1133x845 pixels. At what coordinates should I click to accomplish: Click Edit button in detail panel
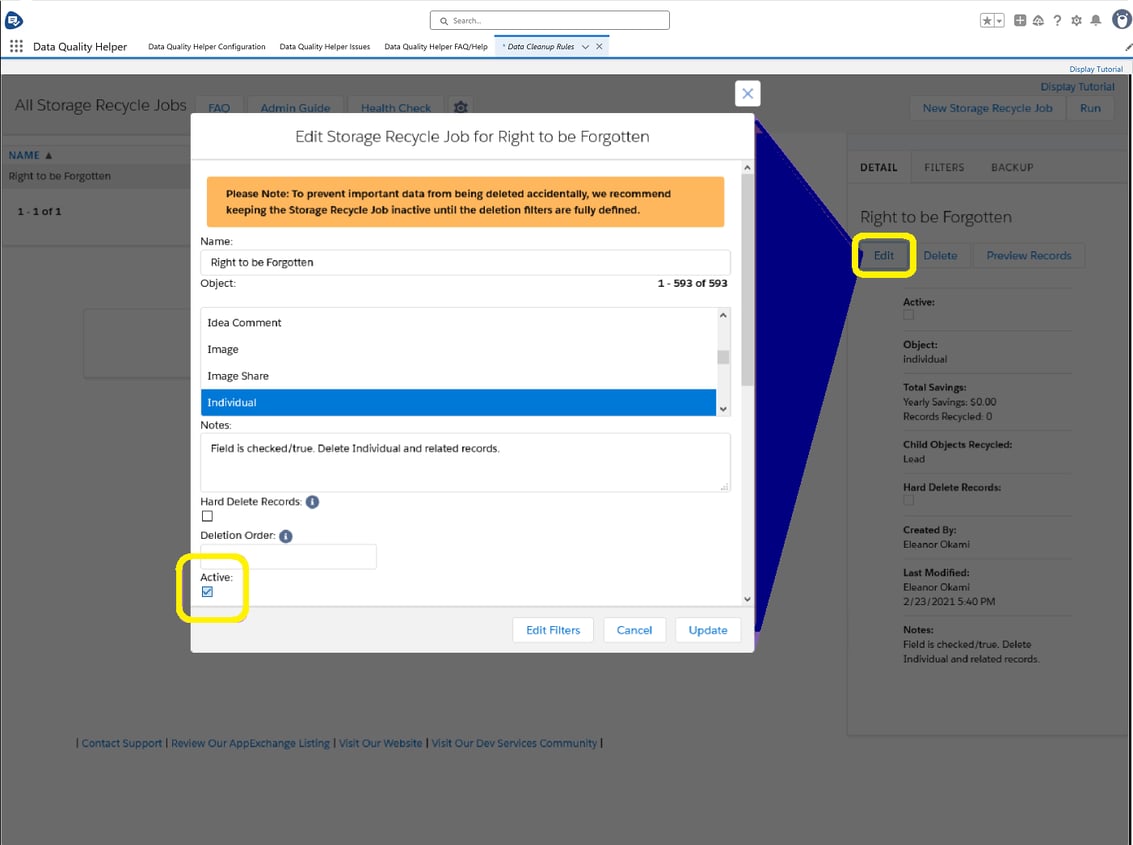(x=884, y=255)
